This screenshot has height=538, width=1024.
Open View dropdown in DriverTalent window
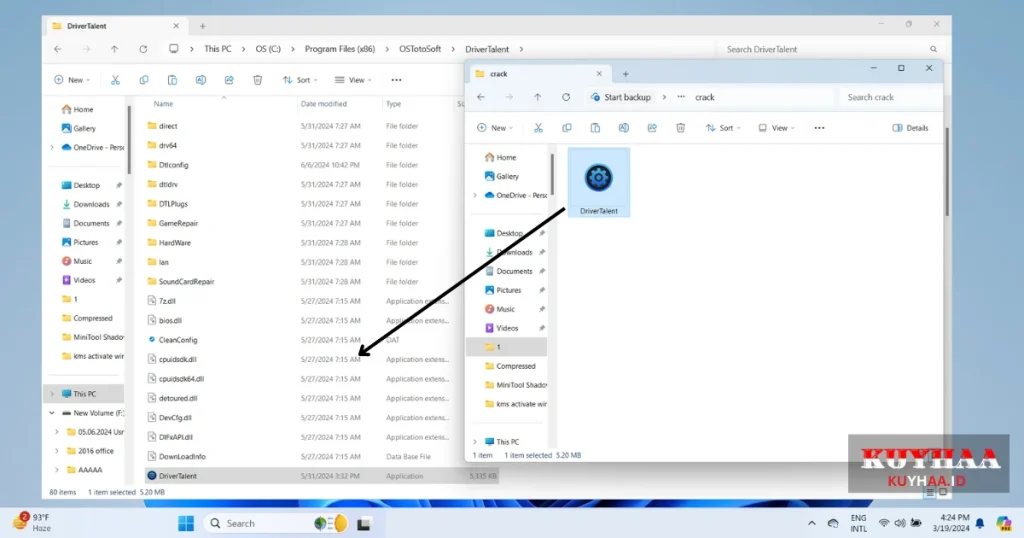coord(353,80)
